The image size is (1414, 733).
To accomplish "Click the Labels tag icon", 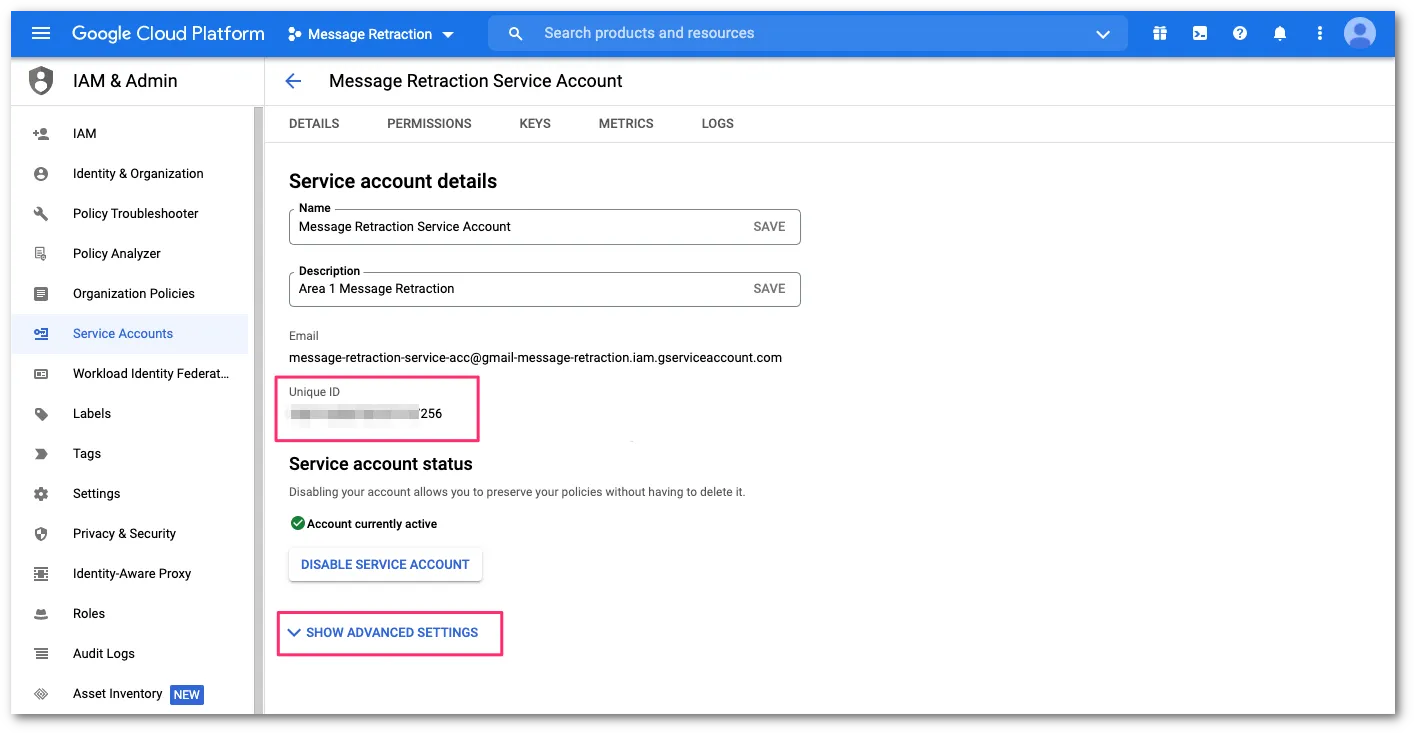I will [x=40, y=413].
